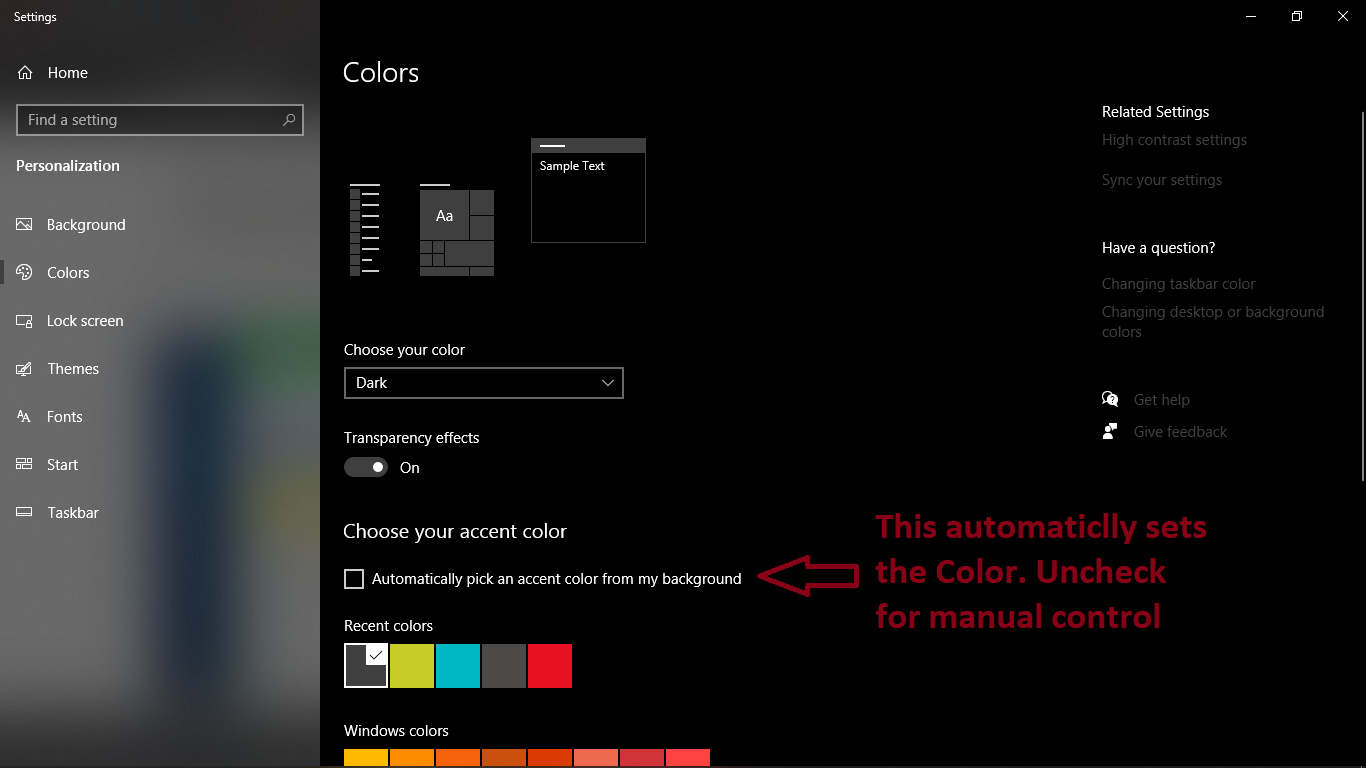Screen dimensions: 1366x768
Task: Turn off Transparency effects toggle
Action: point(366,467)
